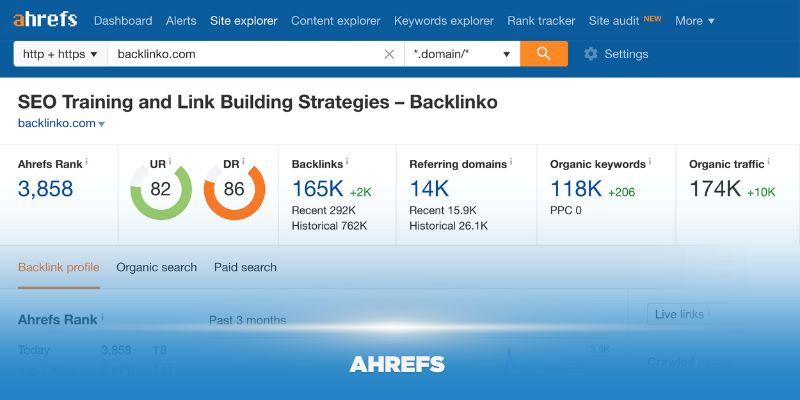Viewport: 800px width, 400px height.
Task: Expand the backlinko.com URL dropdown arrow
Action: tap(102, 124)
